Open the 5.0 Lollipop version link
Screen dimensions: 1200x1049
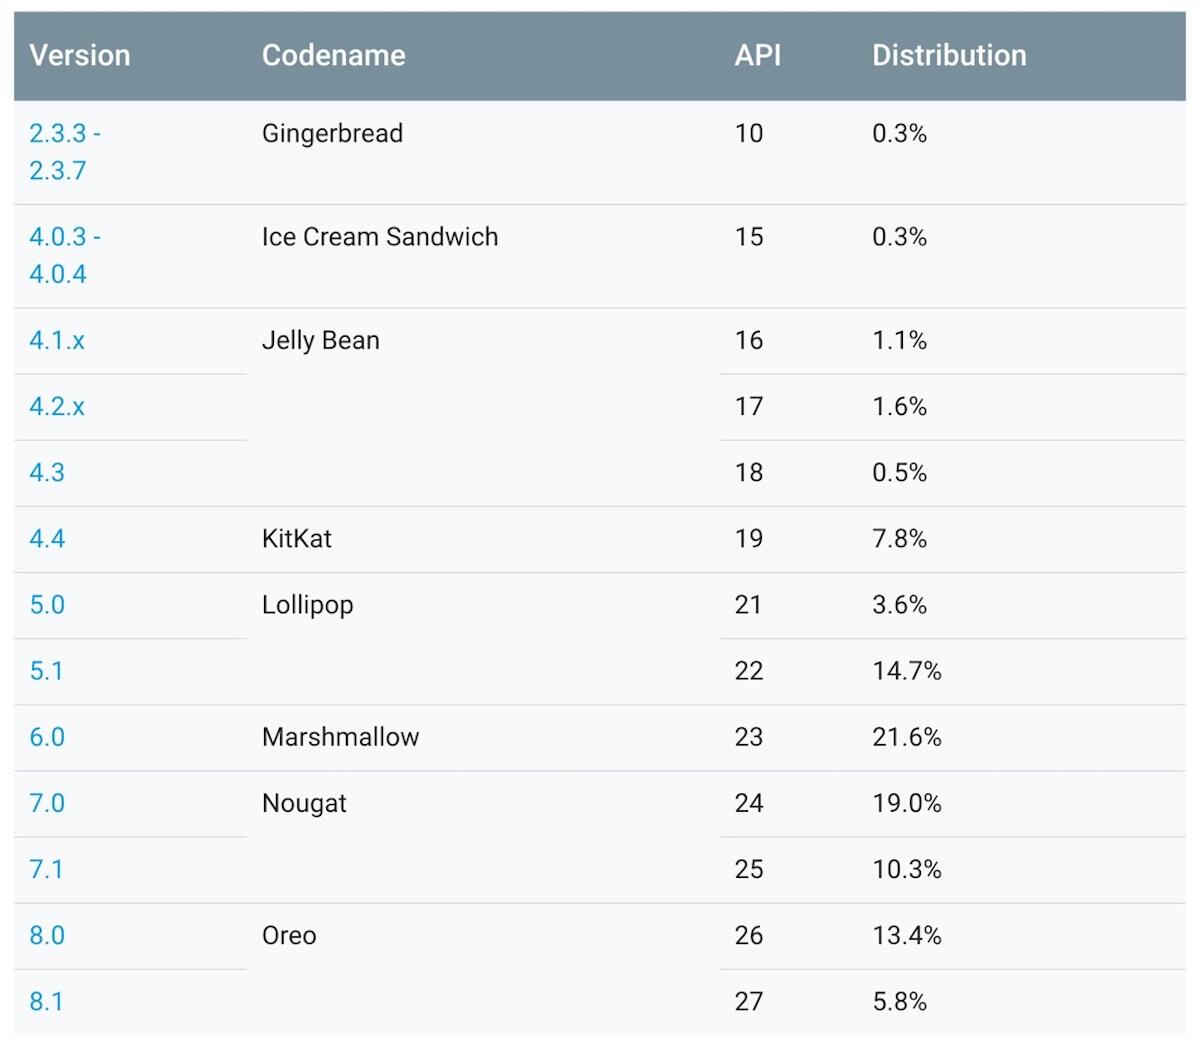(47, 605)
